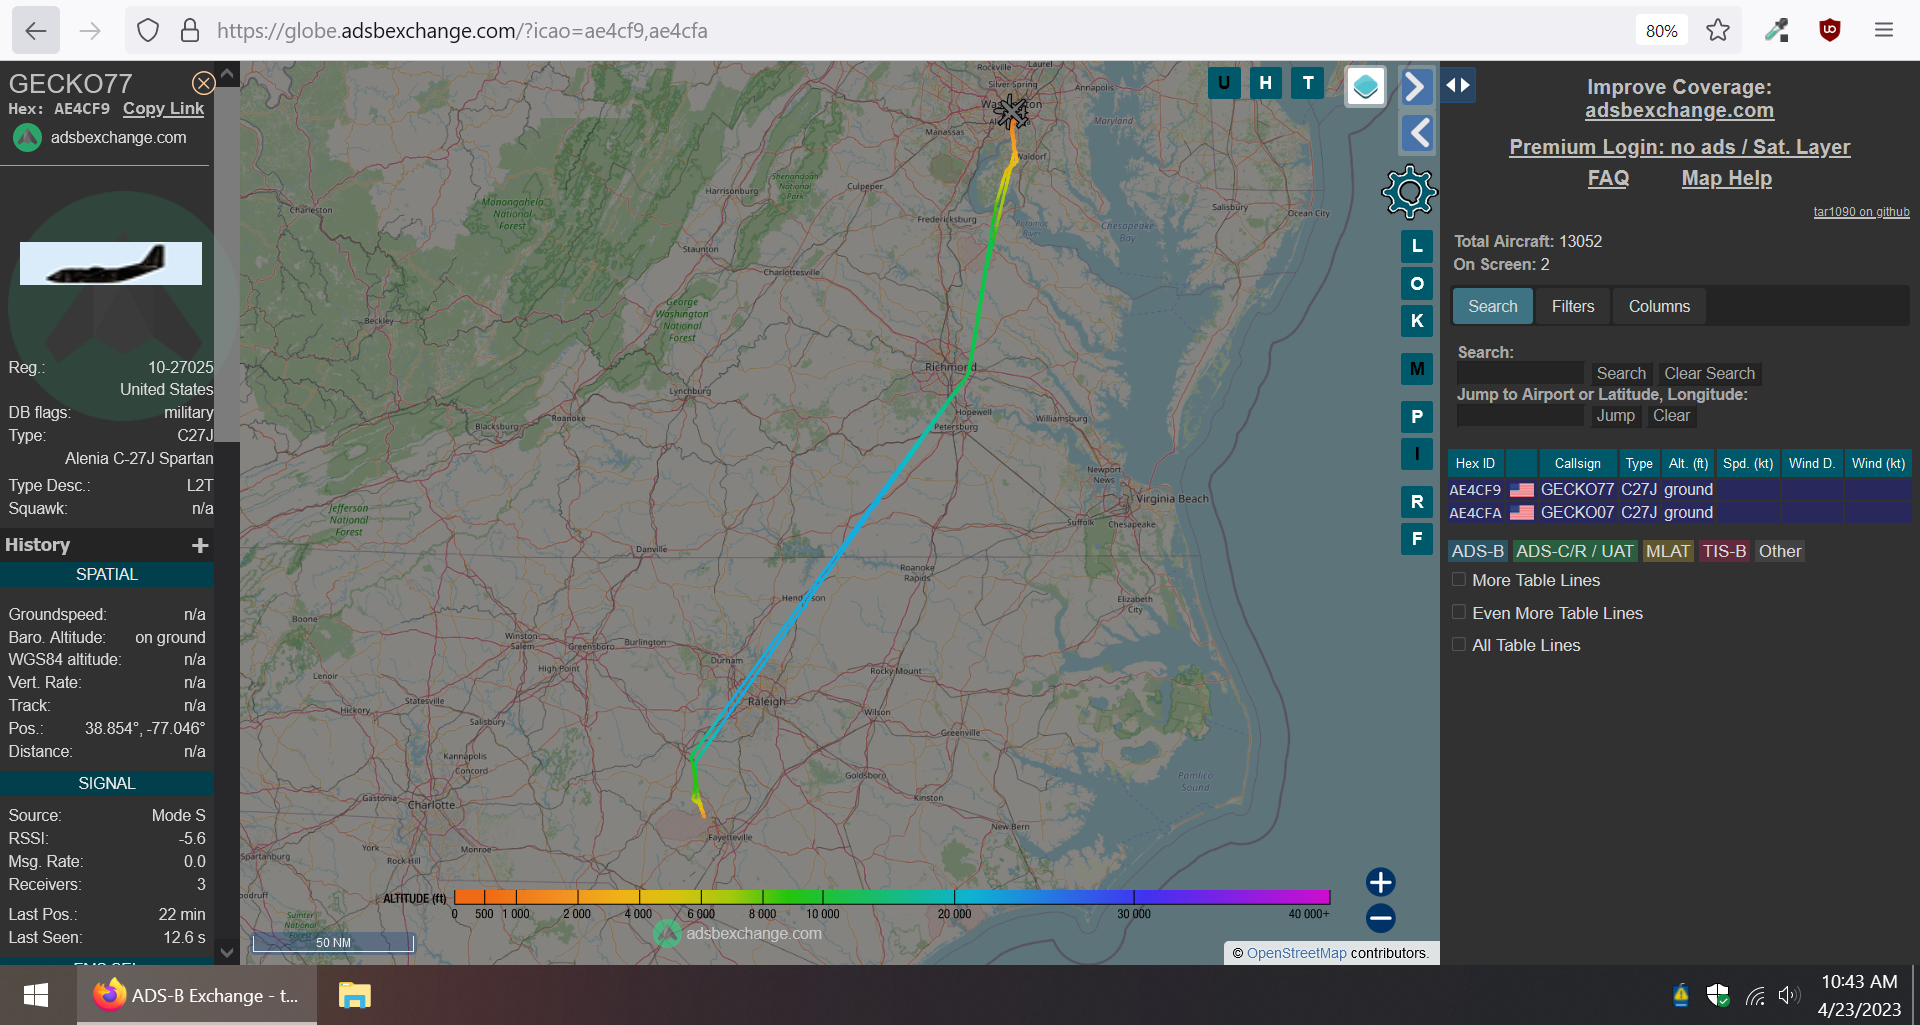The image size is (1920, 1025).
Task: Focus the aircraft Search input field
Action: click(x=1520, y=373)
